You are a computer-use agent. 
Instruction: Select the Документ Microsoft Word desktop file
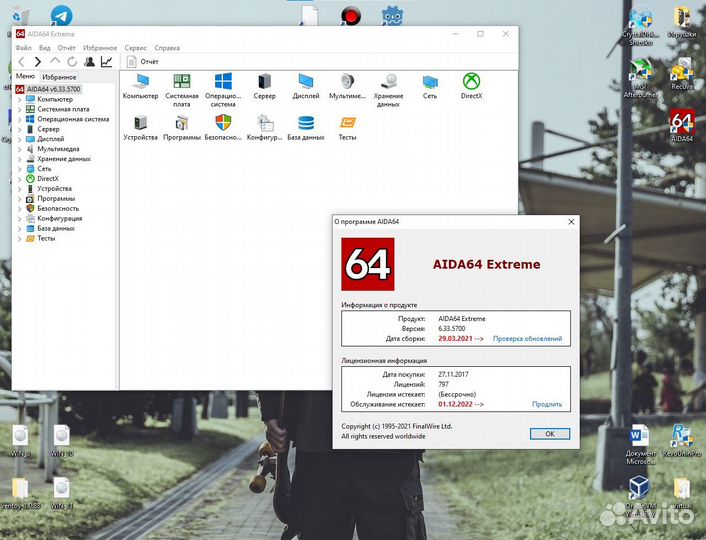tap(640, 445)
